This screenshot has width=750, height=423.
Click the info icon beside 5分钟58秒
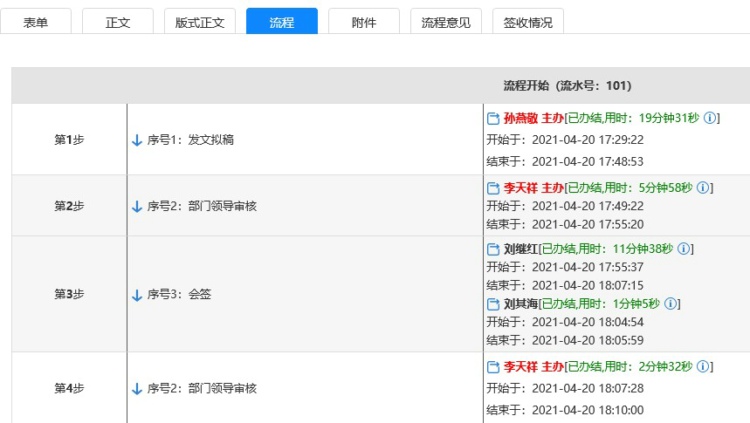point(703,188)
